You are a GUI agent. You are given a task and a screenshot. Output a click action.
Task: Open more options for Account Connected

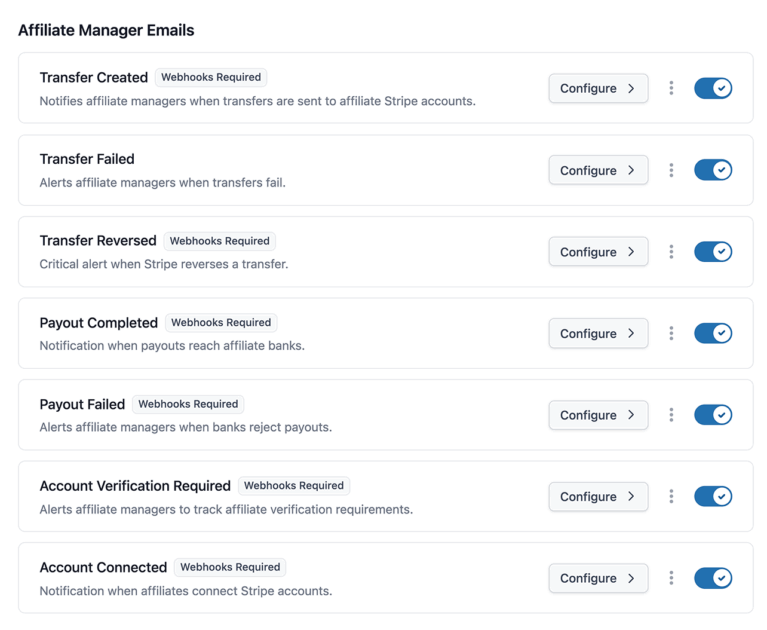671,578
